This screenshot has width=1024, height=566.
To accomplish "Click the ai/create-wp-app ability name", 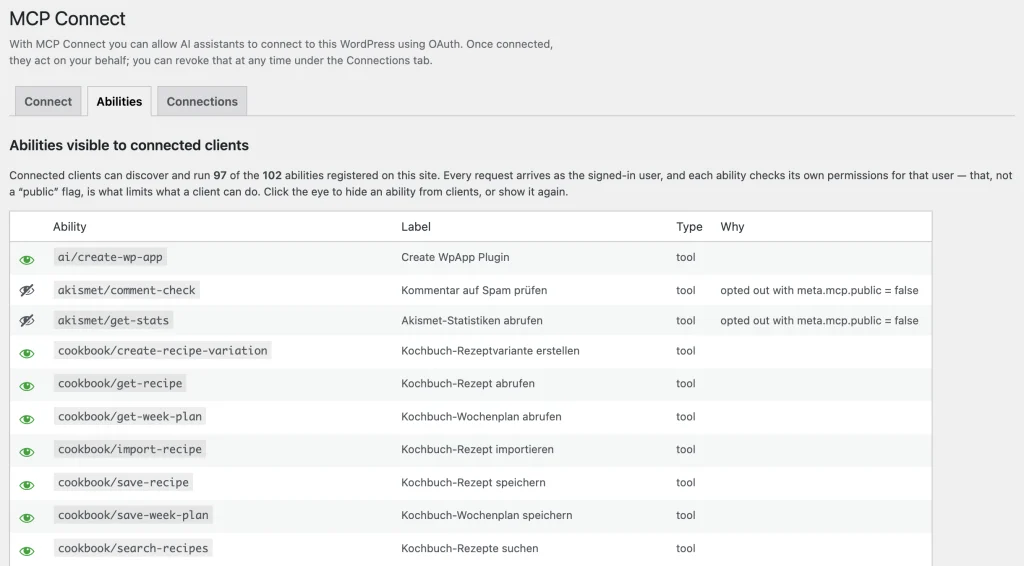I will pyautogui.click(x=110, y=257).
